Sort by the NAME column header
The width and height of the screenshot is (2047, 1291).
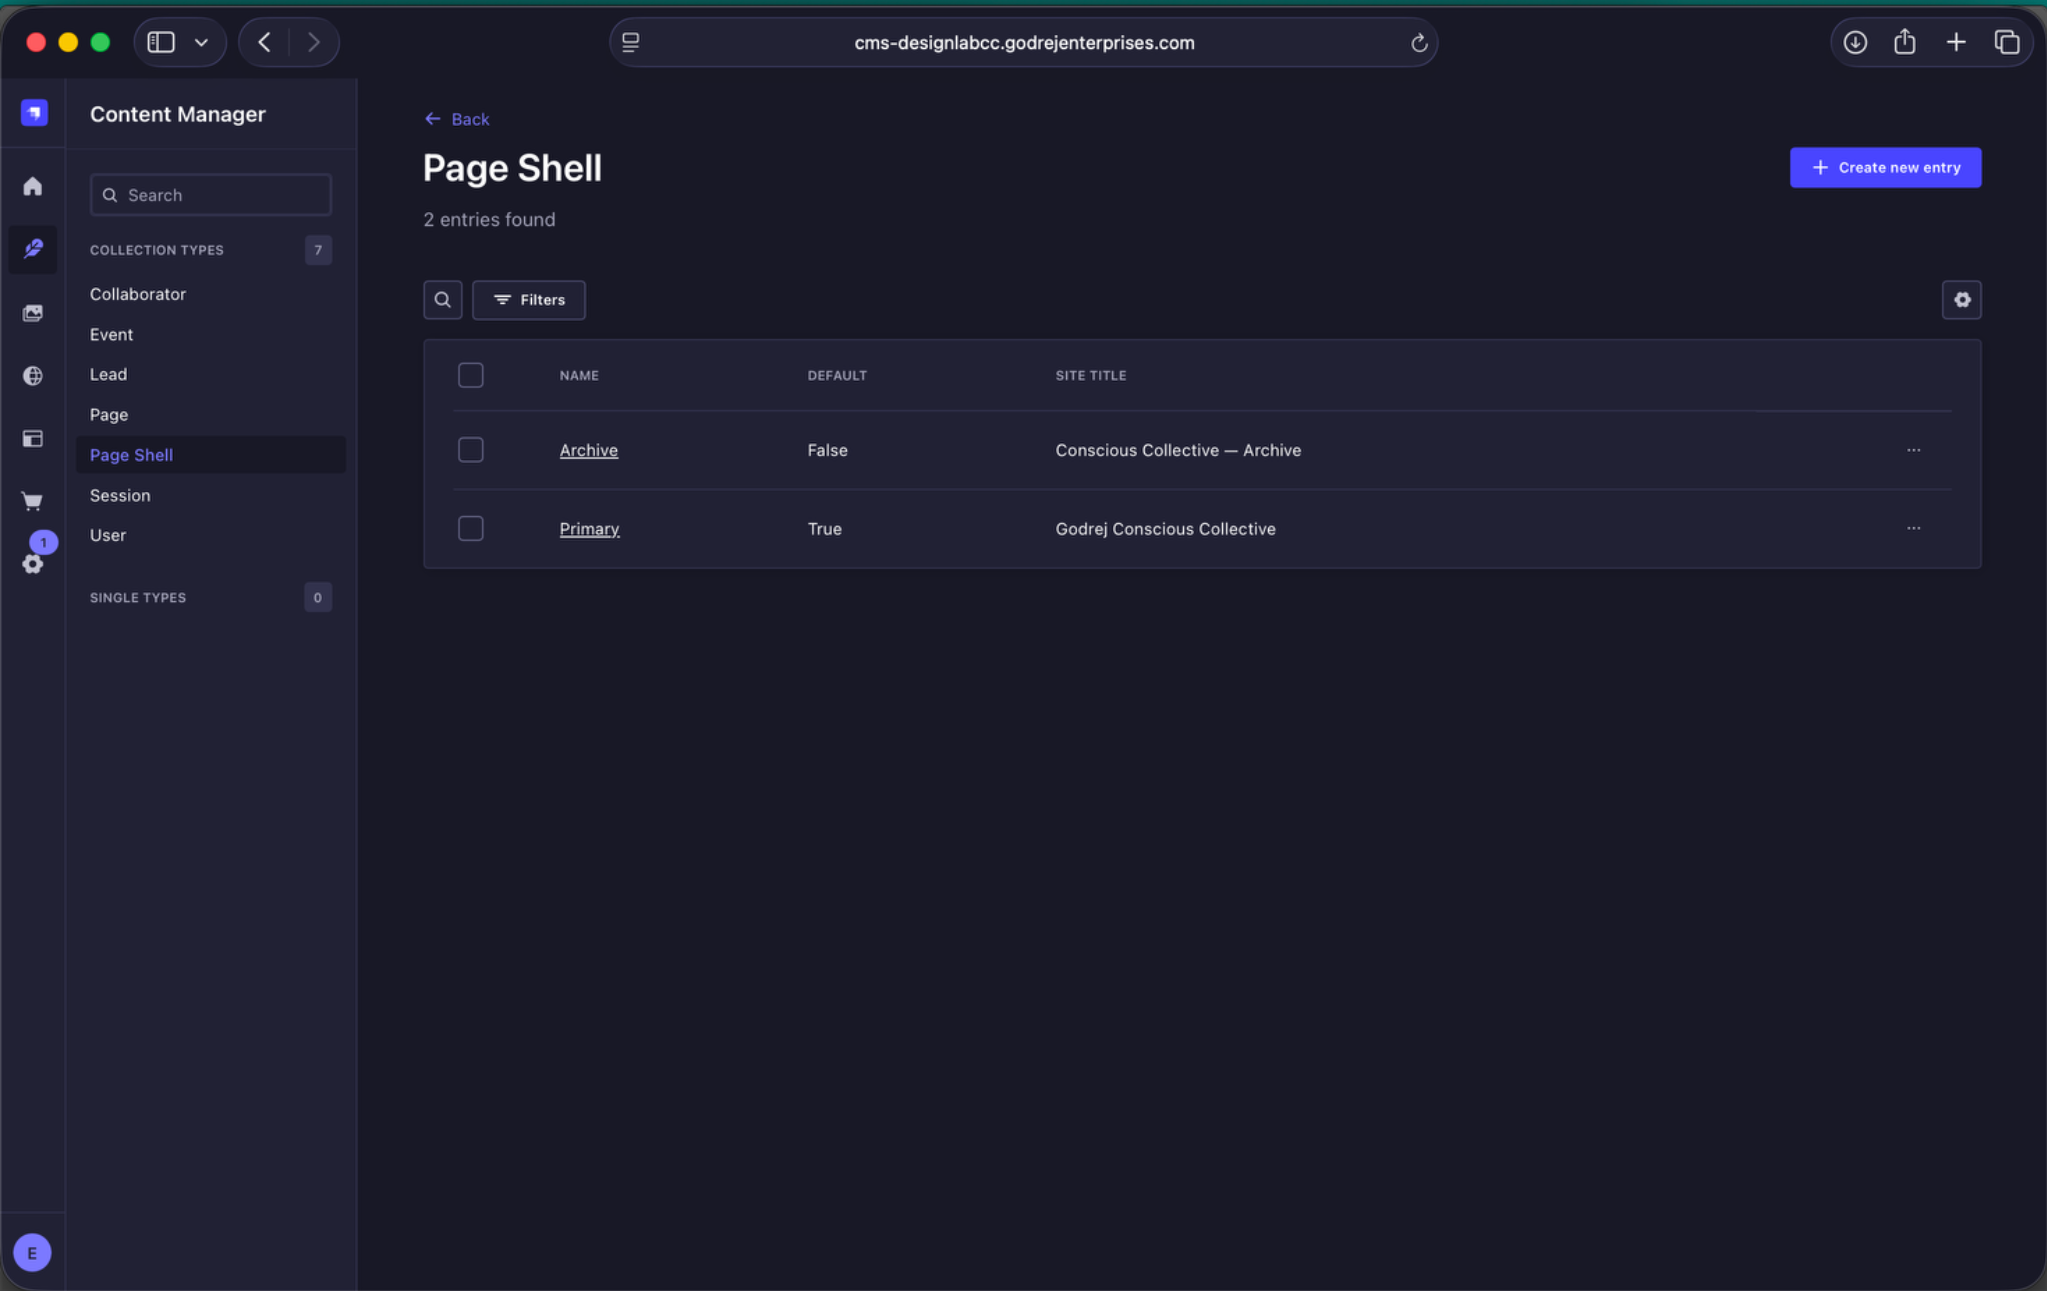[579, 375]
